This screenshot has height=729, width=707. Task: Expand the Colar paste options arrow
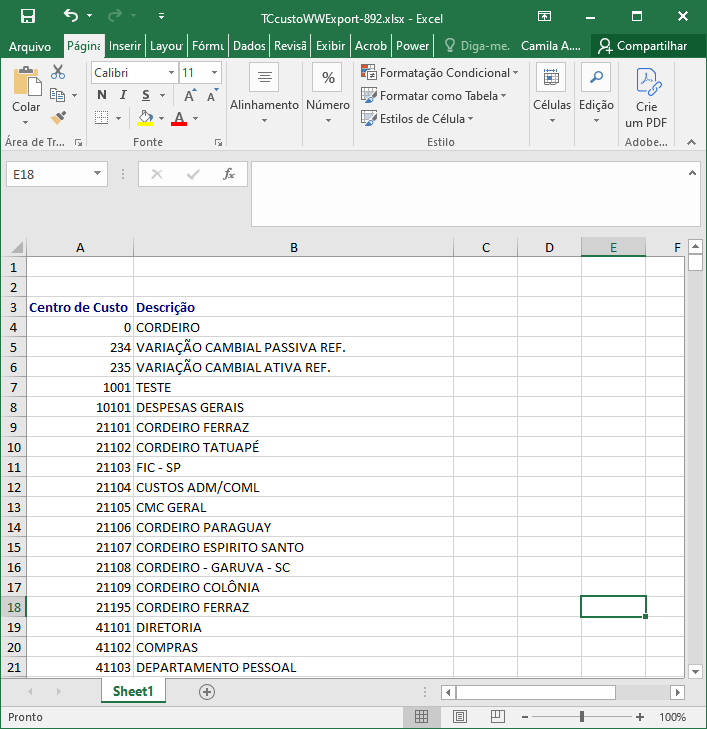[x=26, y=122]
